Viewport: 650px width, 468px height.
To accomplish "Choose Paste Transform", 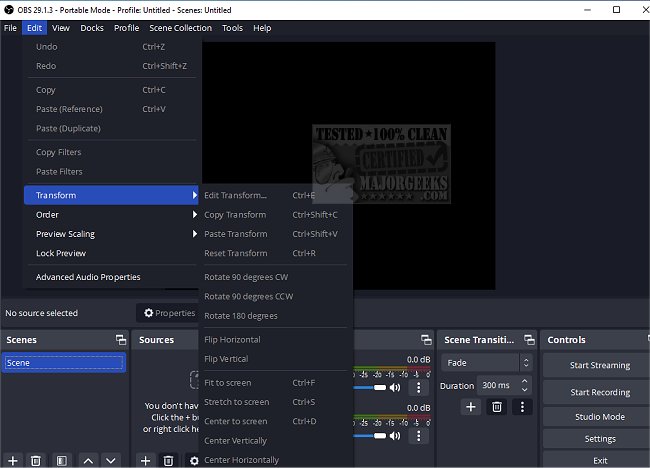I will pos(275,234).
